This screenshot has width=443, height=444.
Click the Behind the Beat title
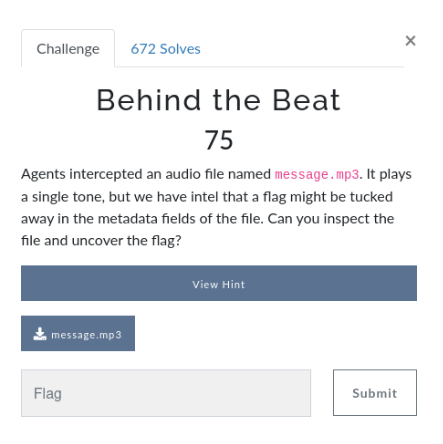click(x=219, y=100)
